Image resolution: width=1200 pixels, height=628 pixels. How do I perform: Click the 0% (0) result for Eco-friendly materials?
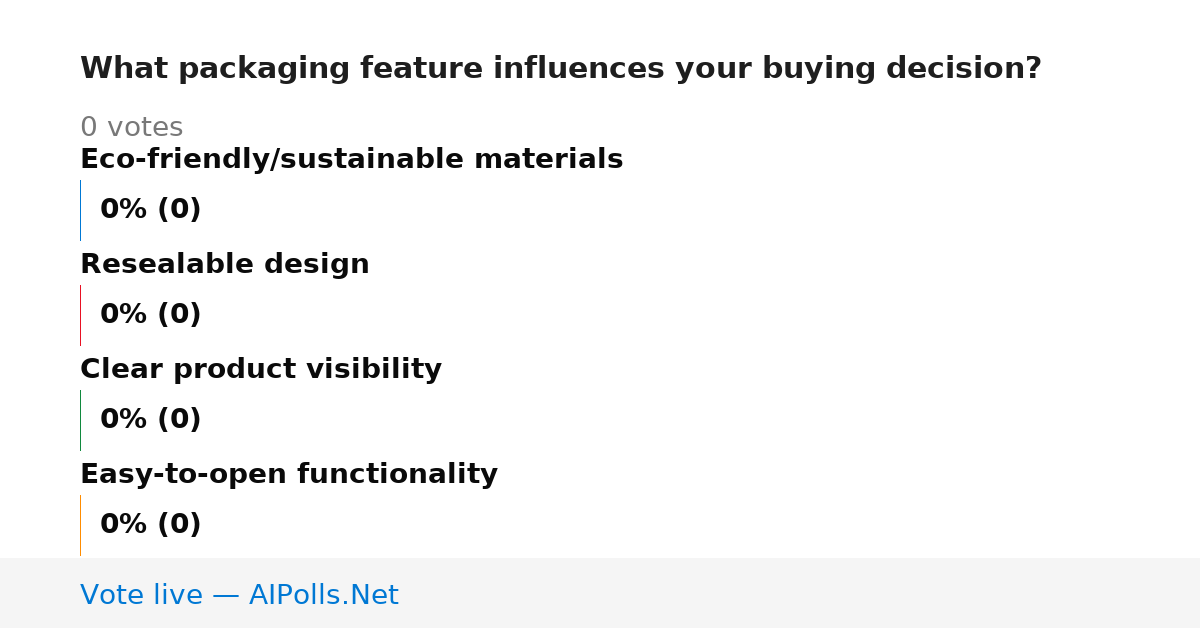tap(151, 210)
